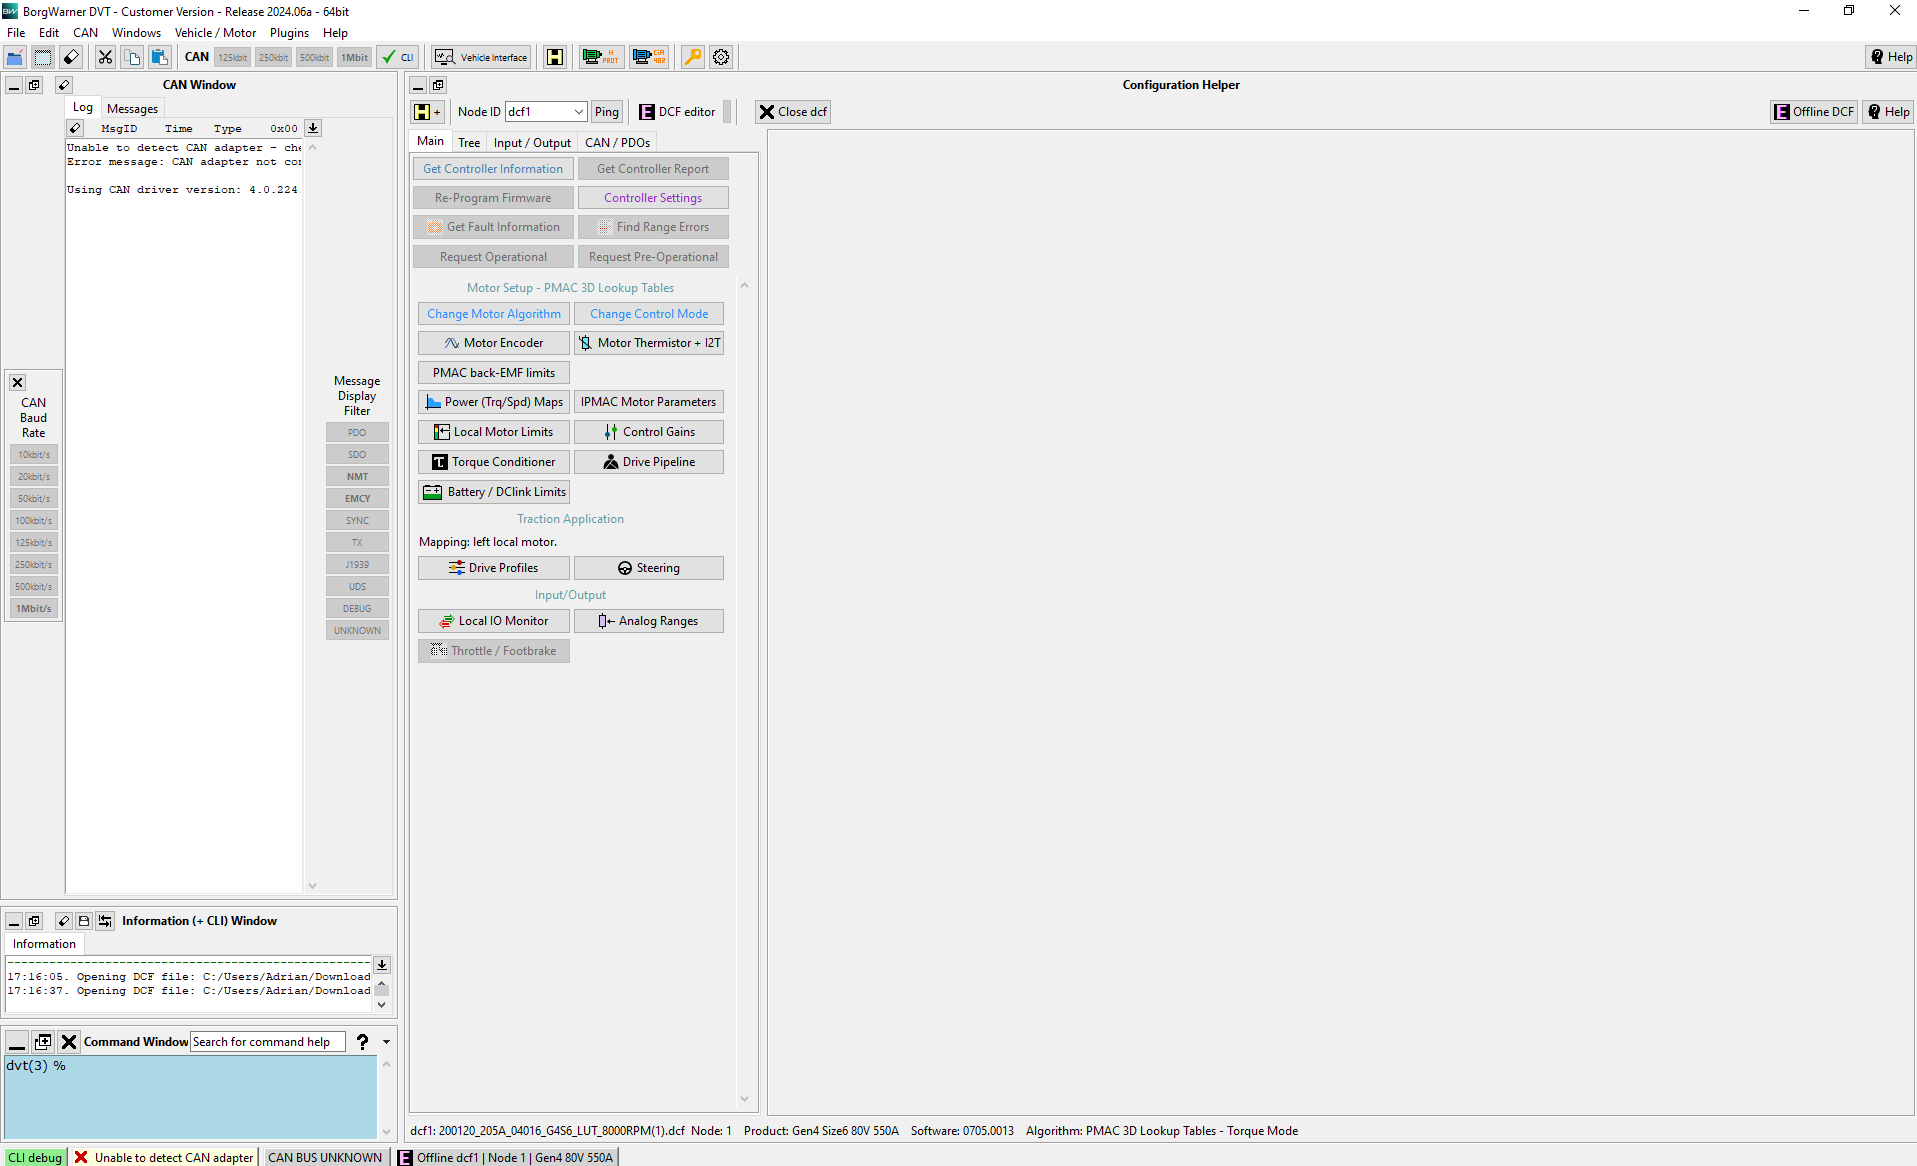1917x1166 pixels.
Task: Open the DCF editor
Action: (677, 112)
